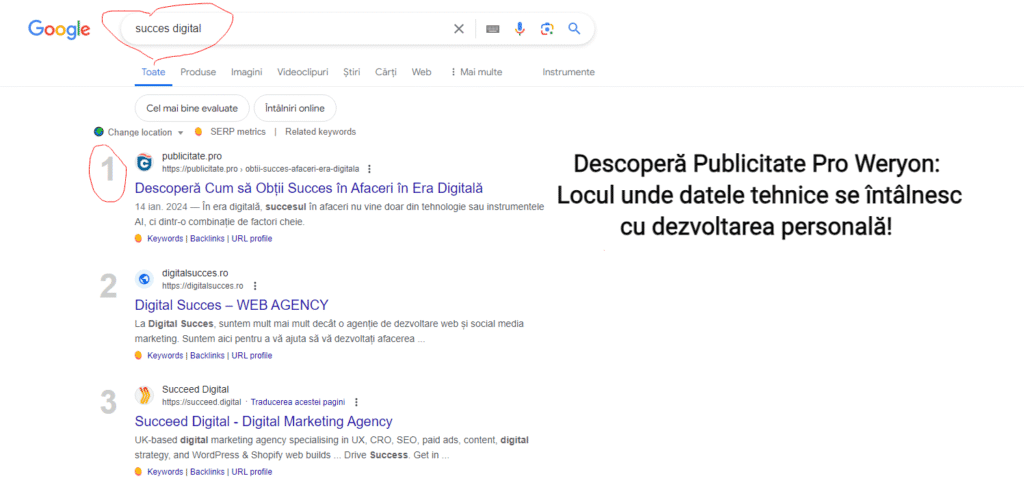Apply the 'Întâlniri online' filter chip
1024x500 pixels.
[x=295, y=108]
